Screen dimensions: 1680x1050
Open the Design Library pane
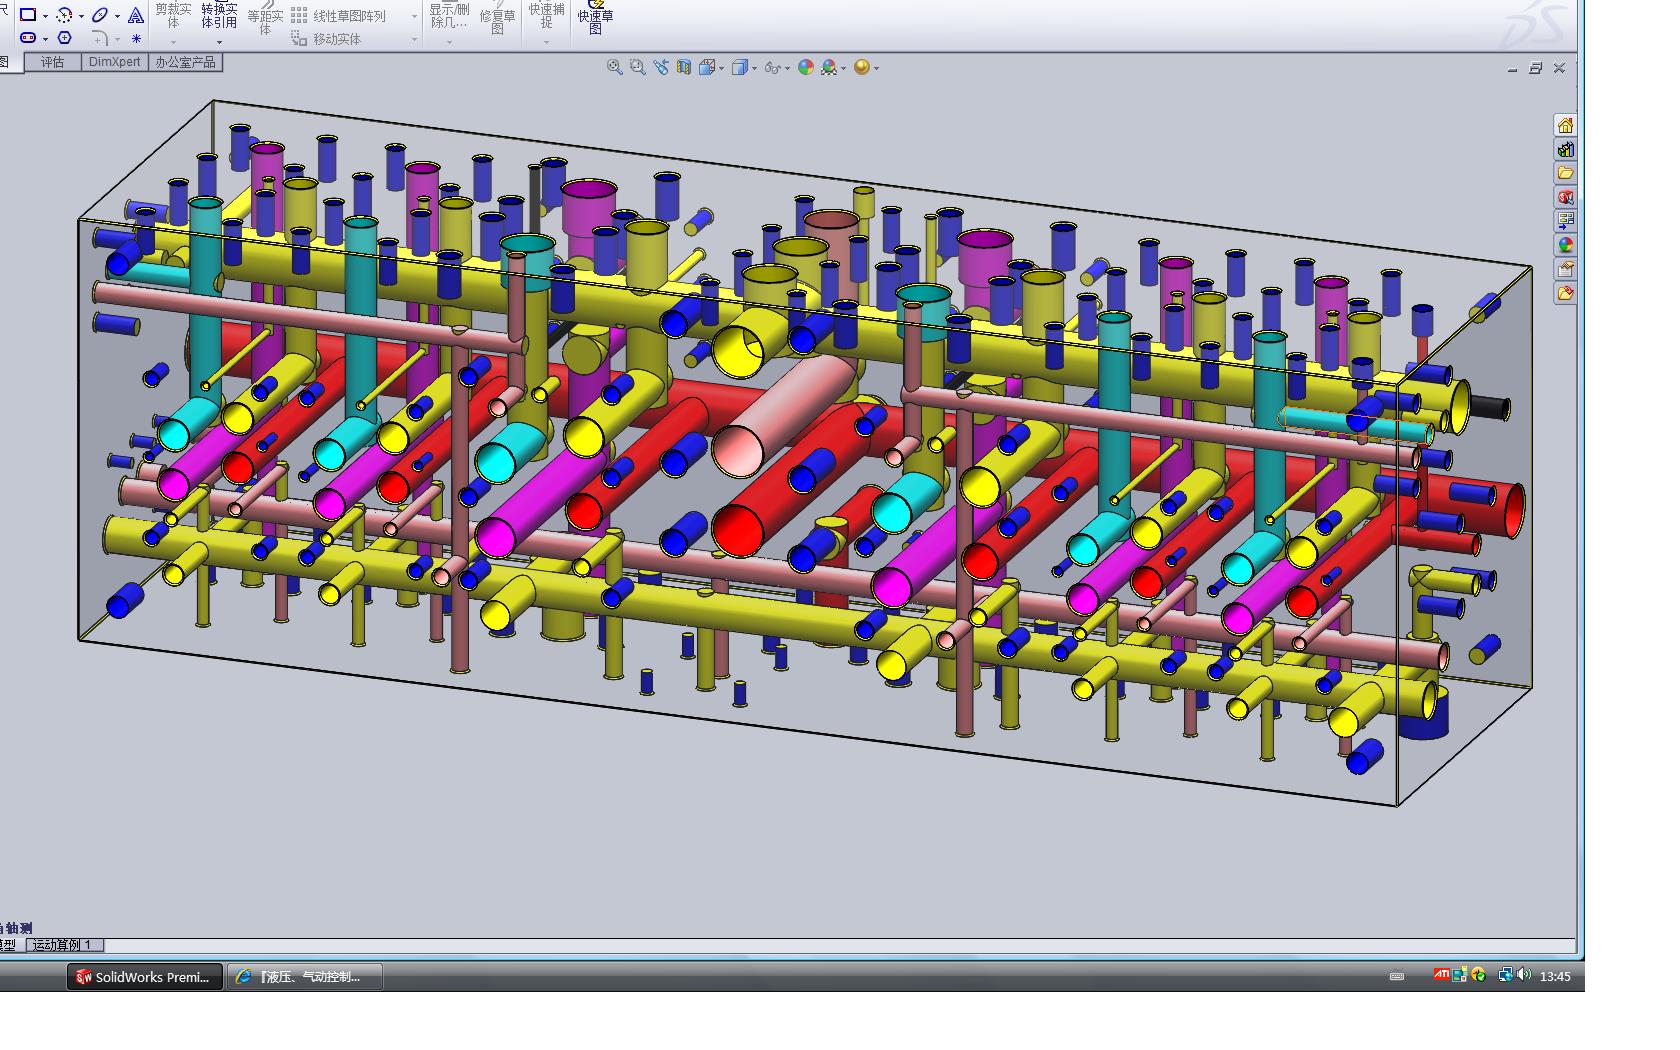coord(1565,149)
